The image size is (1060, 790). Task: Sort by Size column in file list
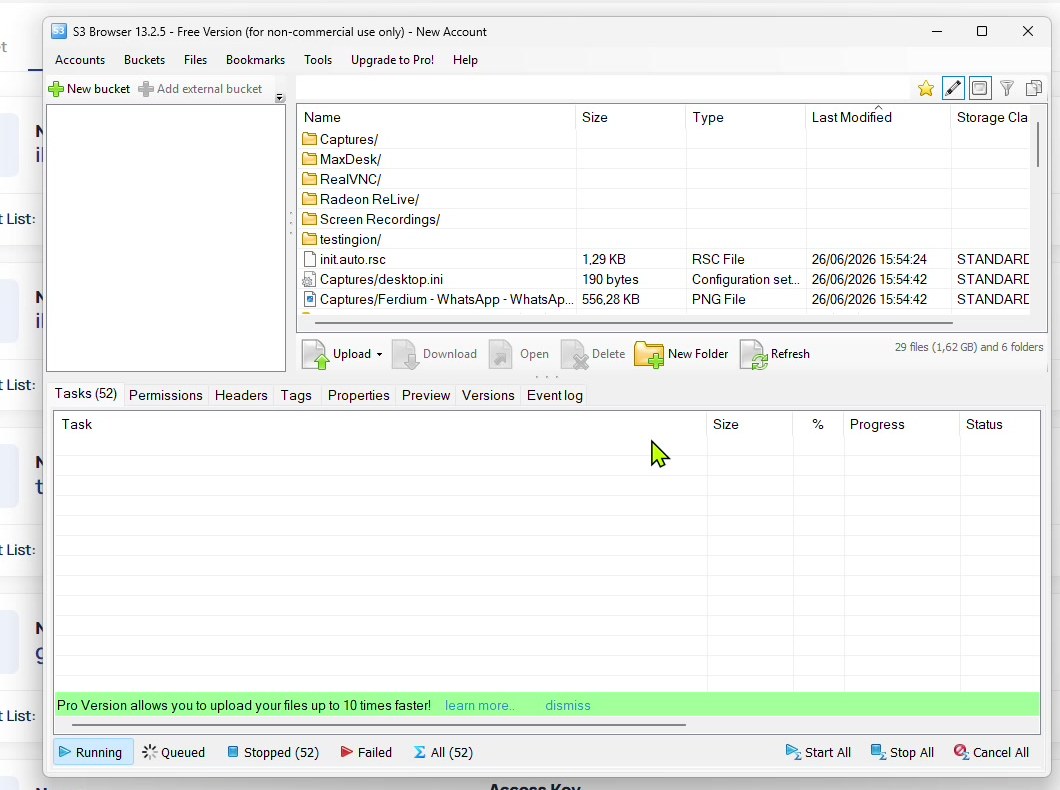pos(631,118)
